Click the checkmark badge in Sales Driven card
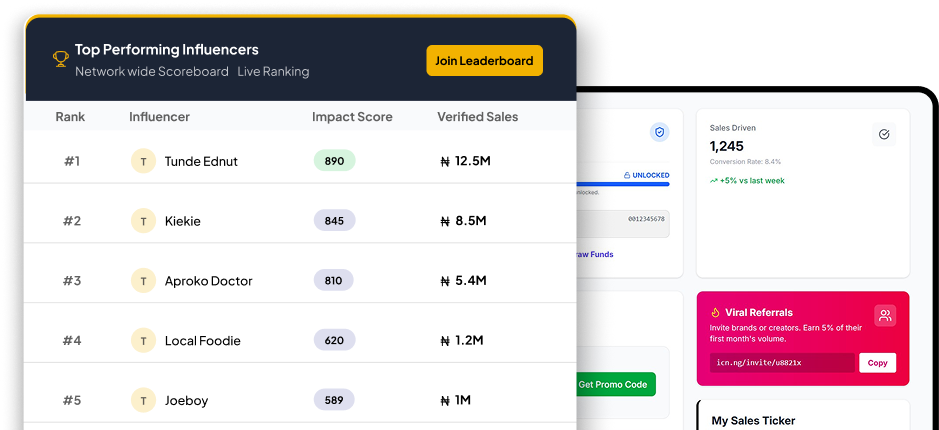The width and height of the screenshot is (939, 430). 883,134
